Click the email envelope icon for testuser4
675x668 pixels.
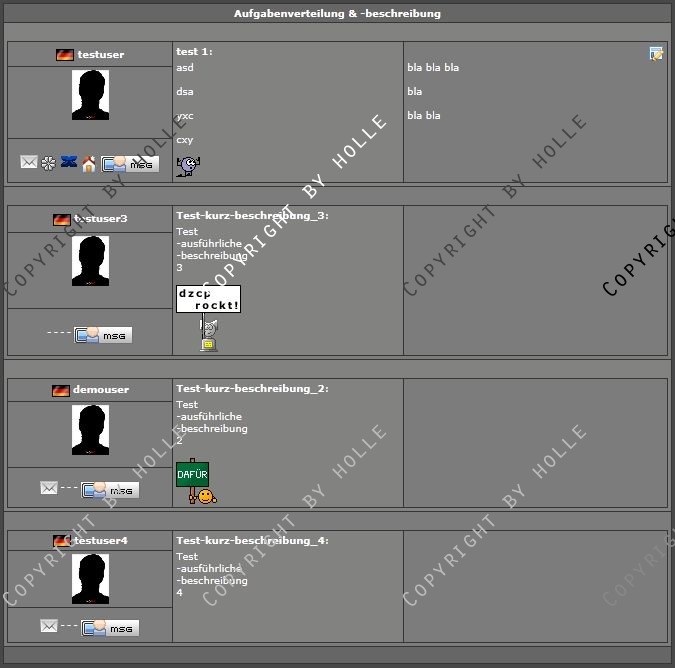pyautogui.click(x=48, y=626)
